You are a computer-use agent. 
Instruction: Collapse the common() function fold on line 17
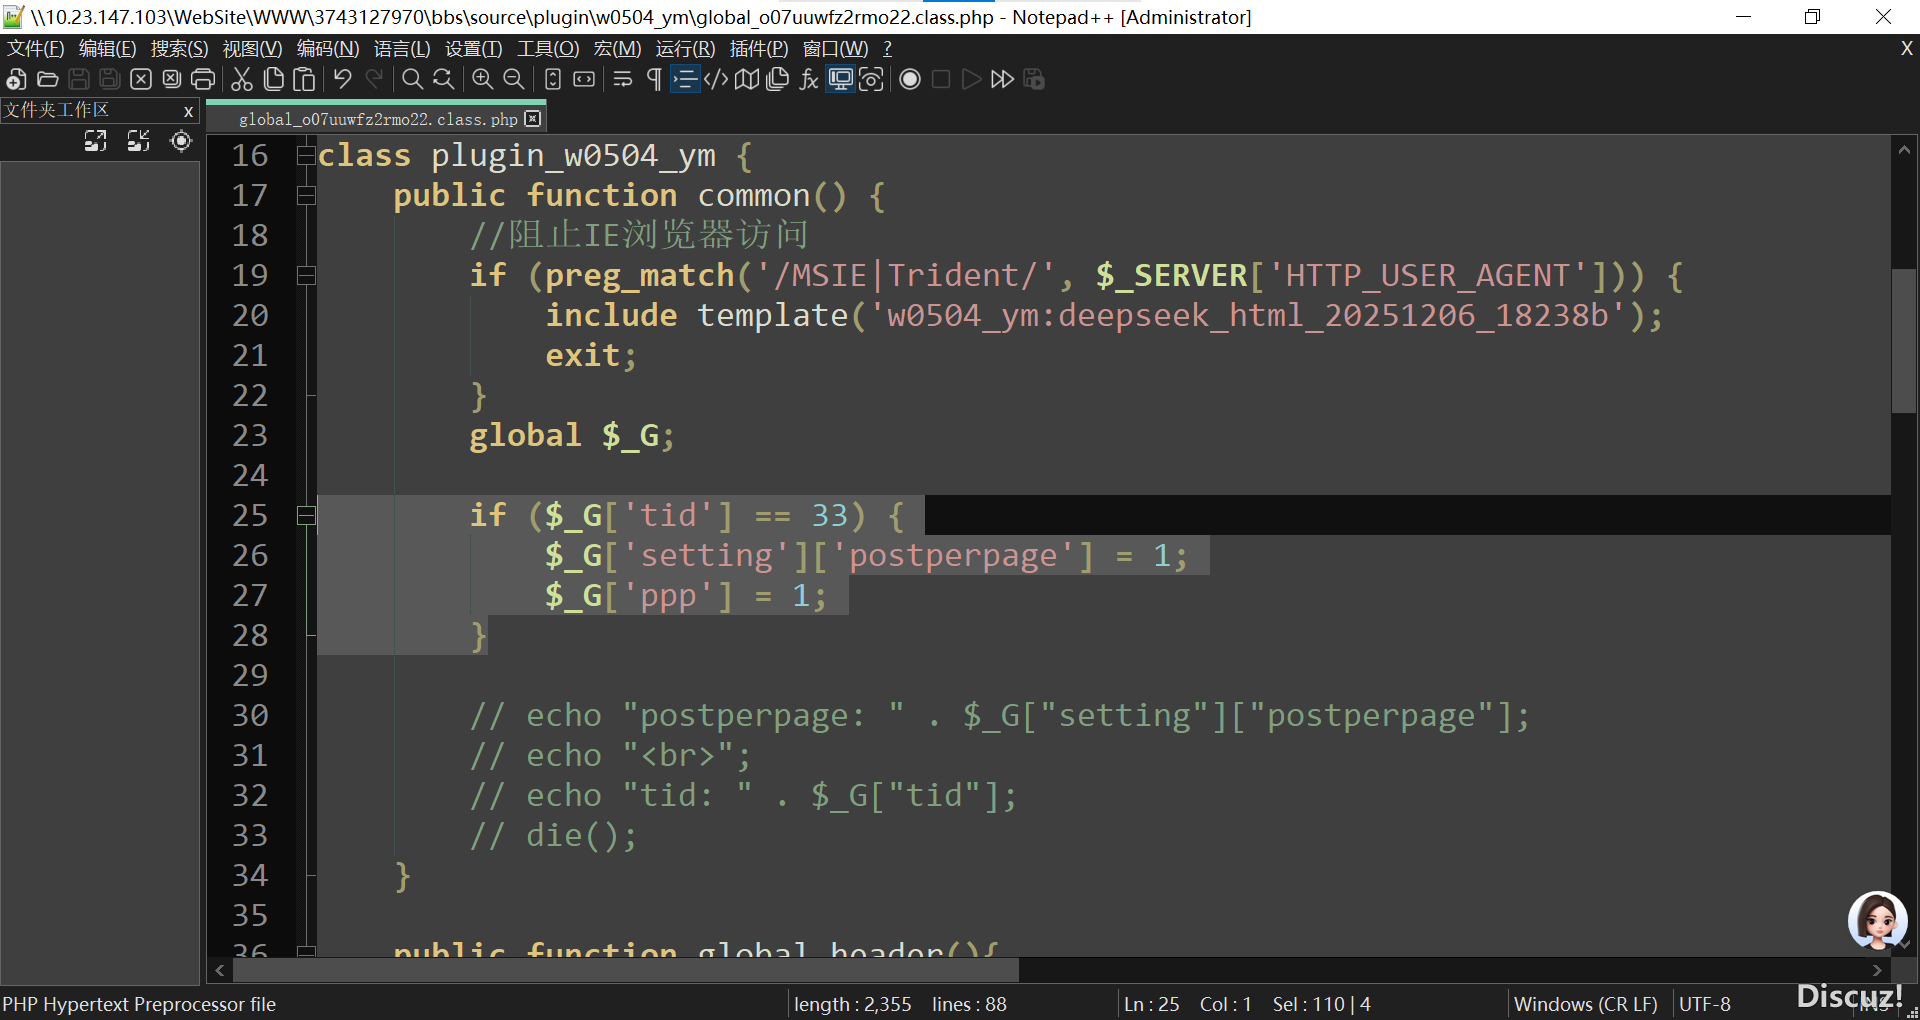coord(306,195)
